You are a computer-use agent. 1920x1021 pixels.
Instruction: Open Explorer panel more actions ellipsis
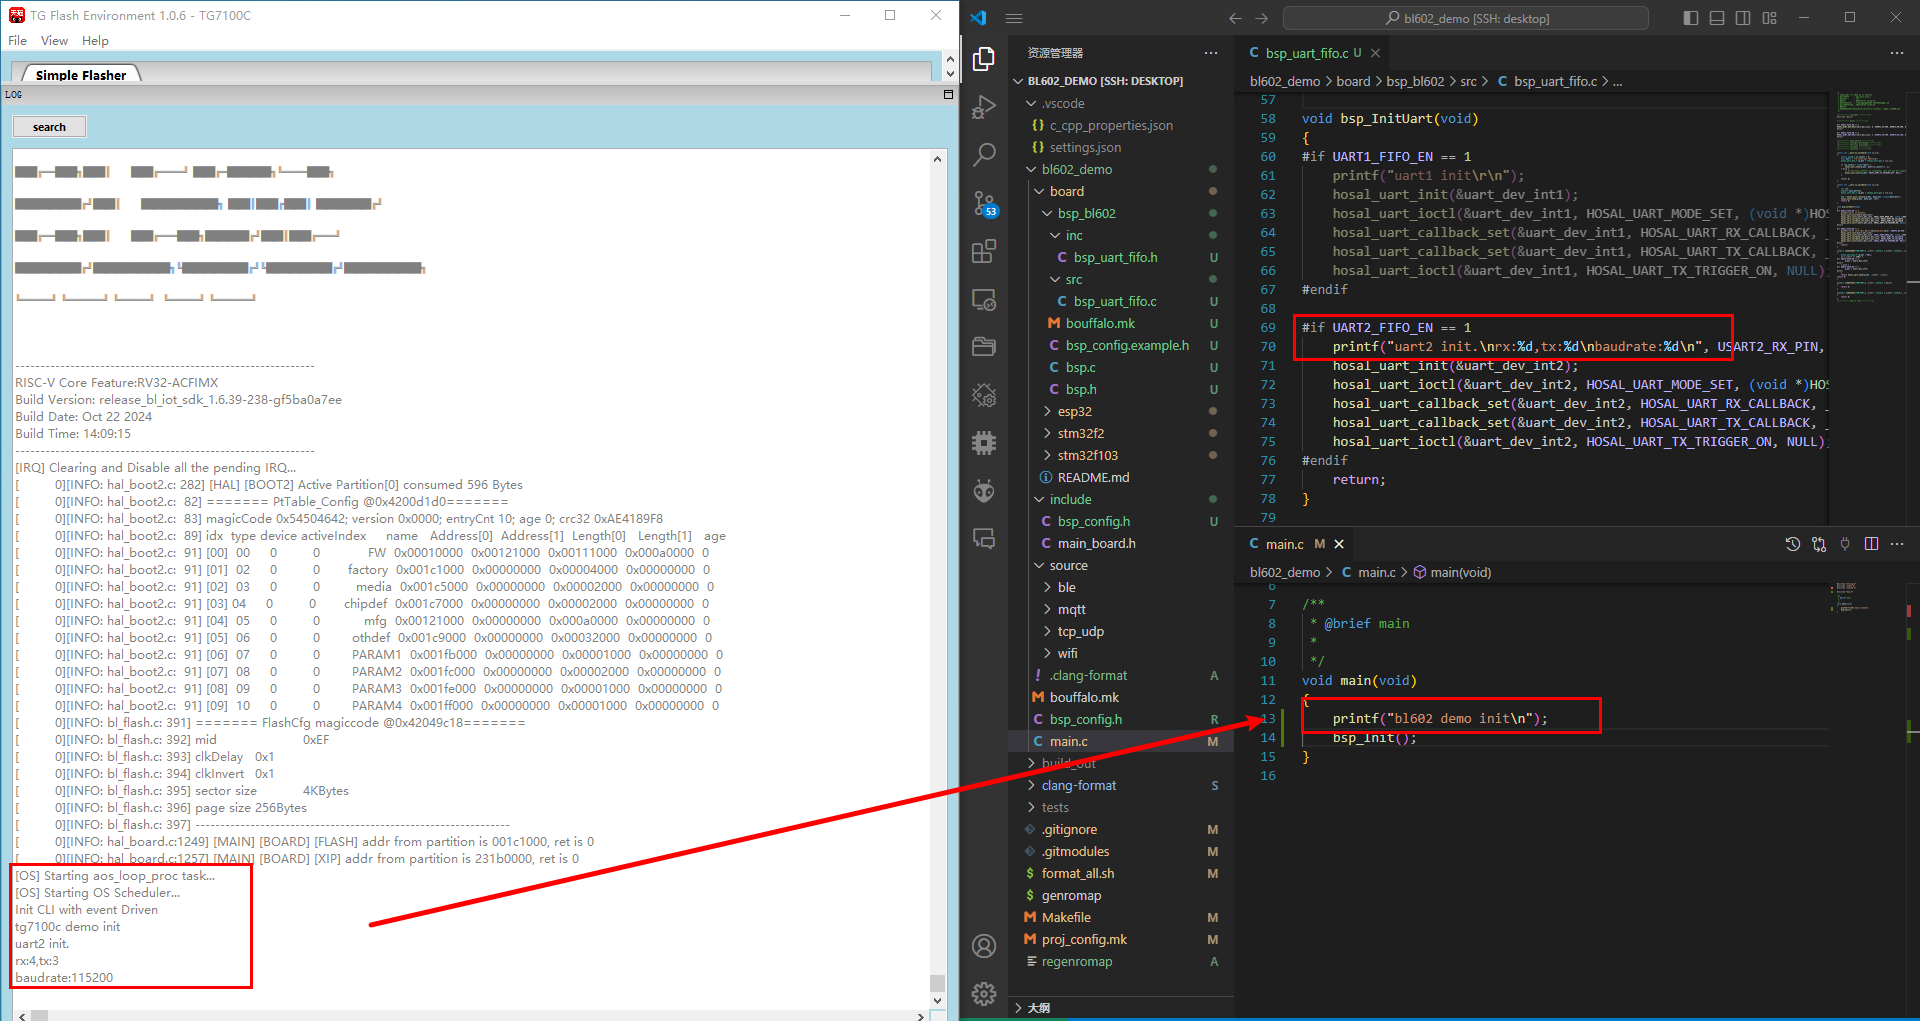click(1211, 53)
